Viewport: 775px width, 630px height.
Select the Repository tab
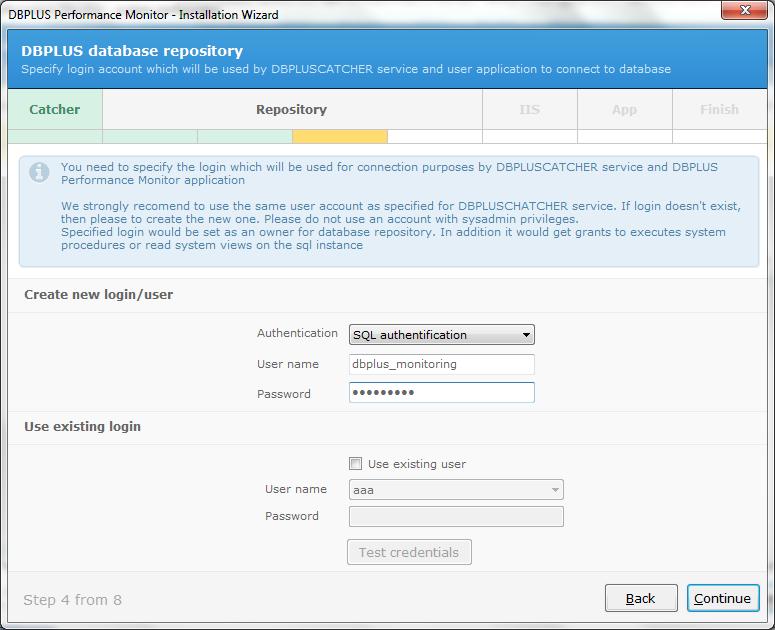(292, 109)
